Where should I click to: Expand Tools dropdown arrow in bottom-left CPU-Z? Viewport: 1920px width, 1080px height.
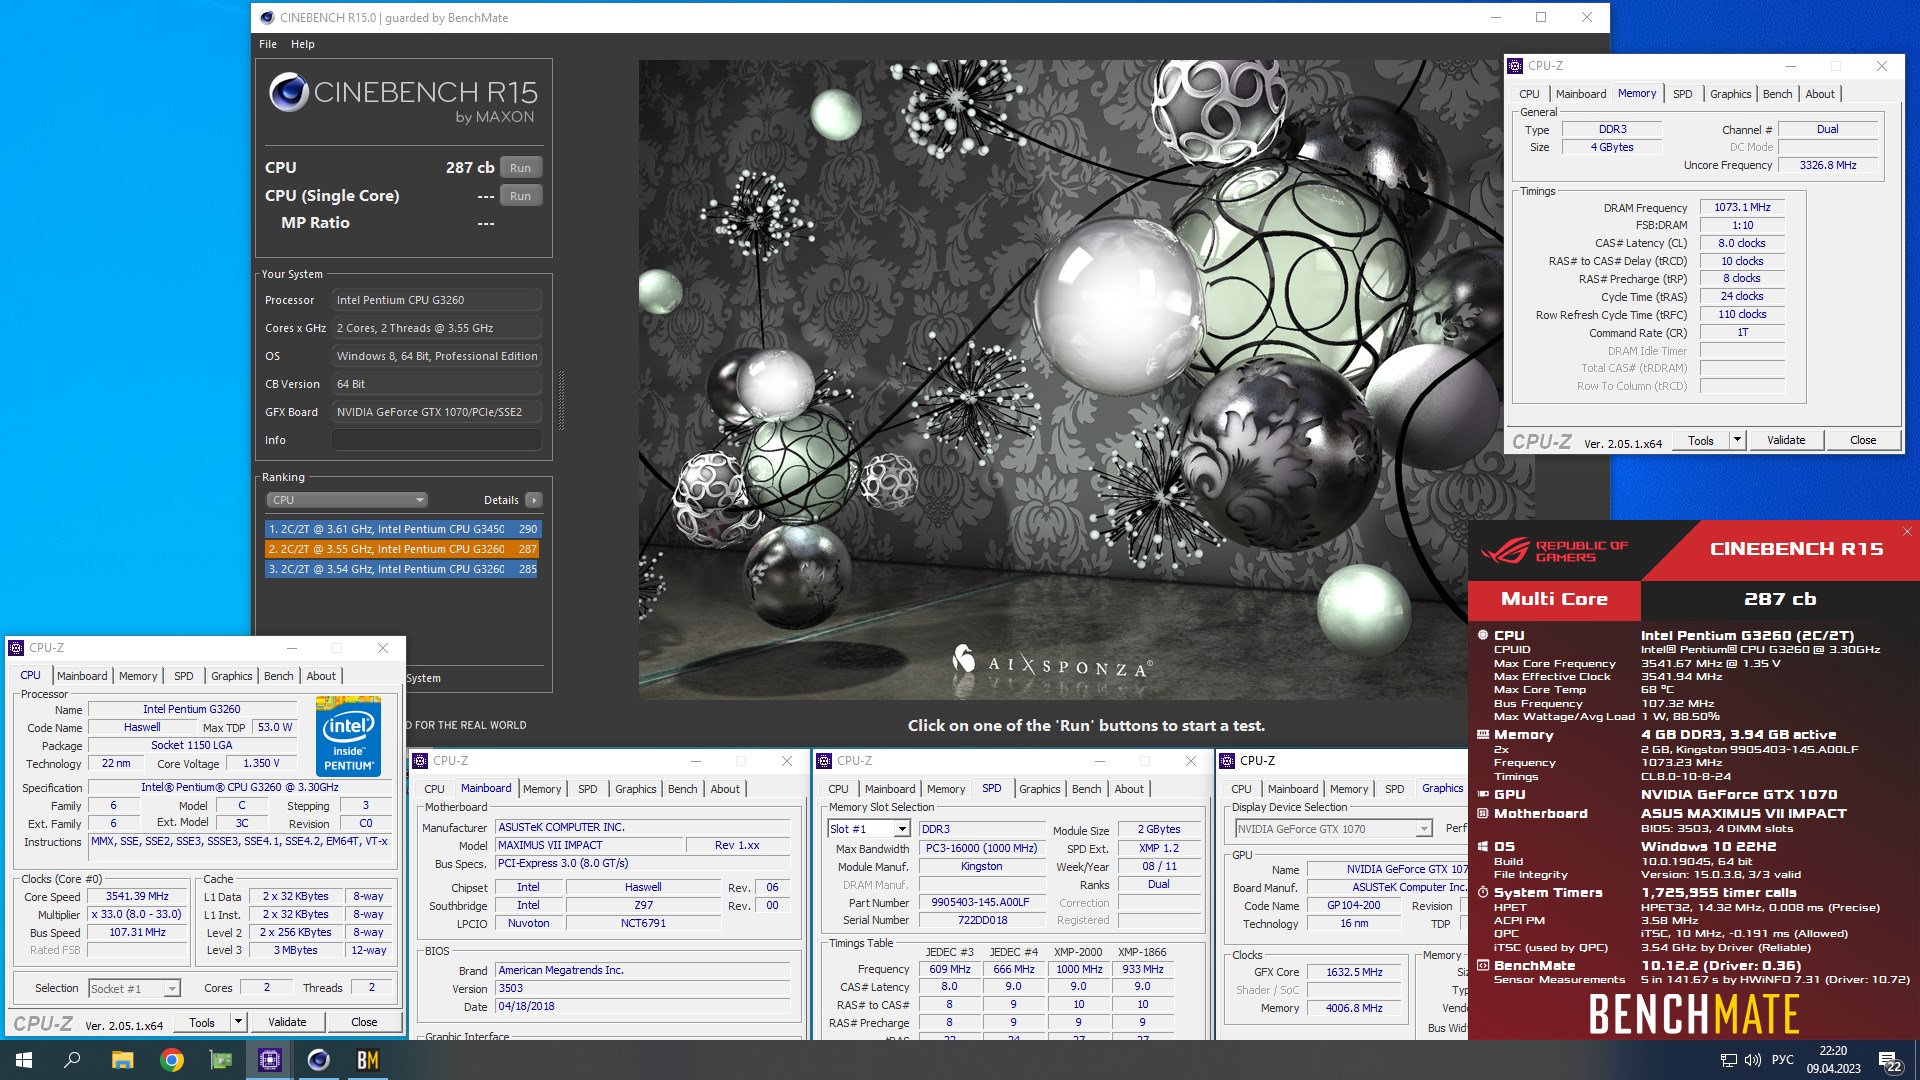[x=238, y=1022]
